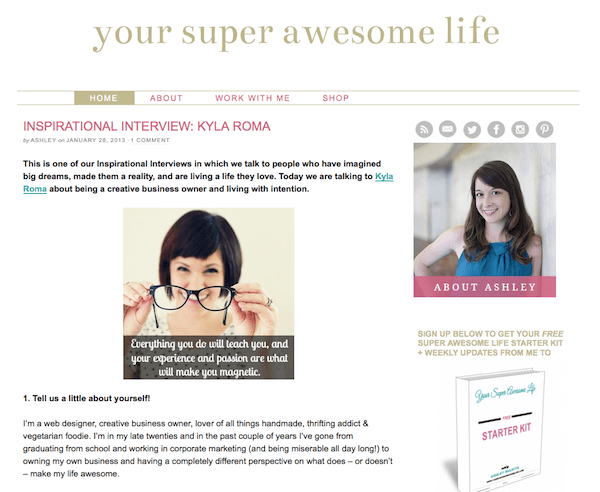Image resolution: width=600 pixels, height=492 pixels.
Task: Open the Instagram social icon
Action: tap(520, 129)
